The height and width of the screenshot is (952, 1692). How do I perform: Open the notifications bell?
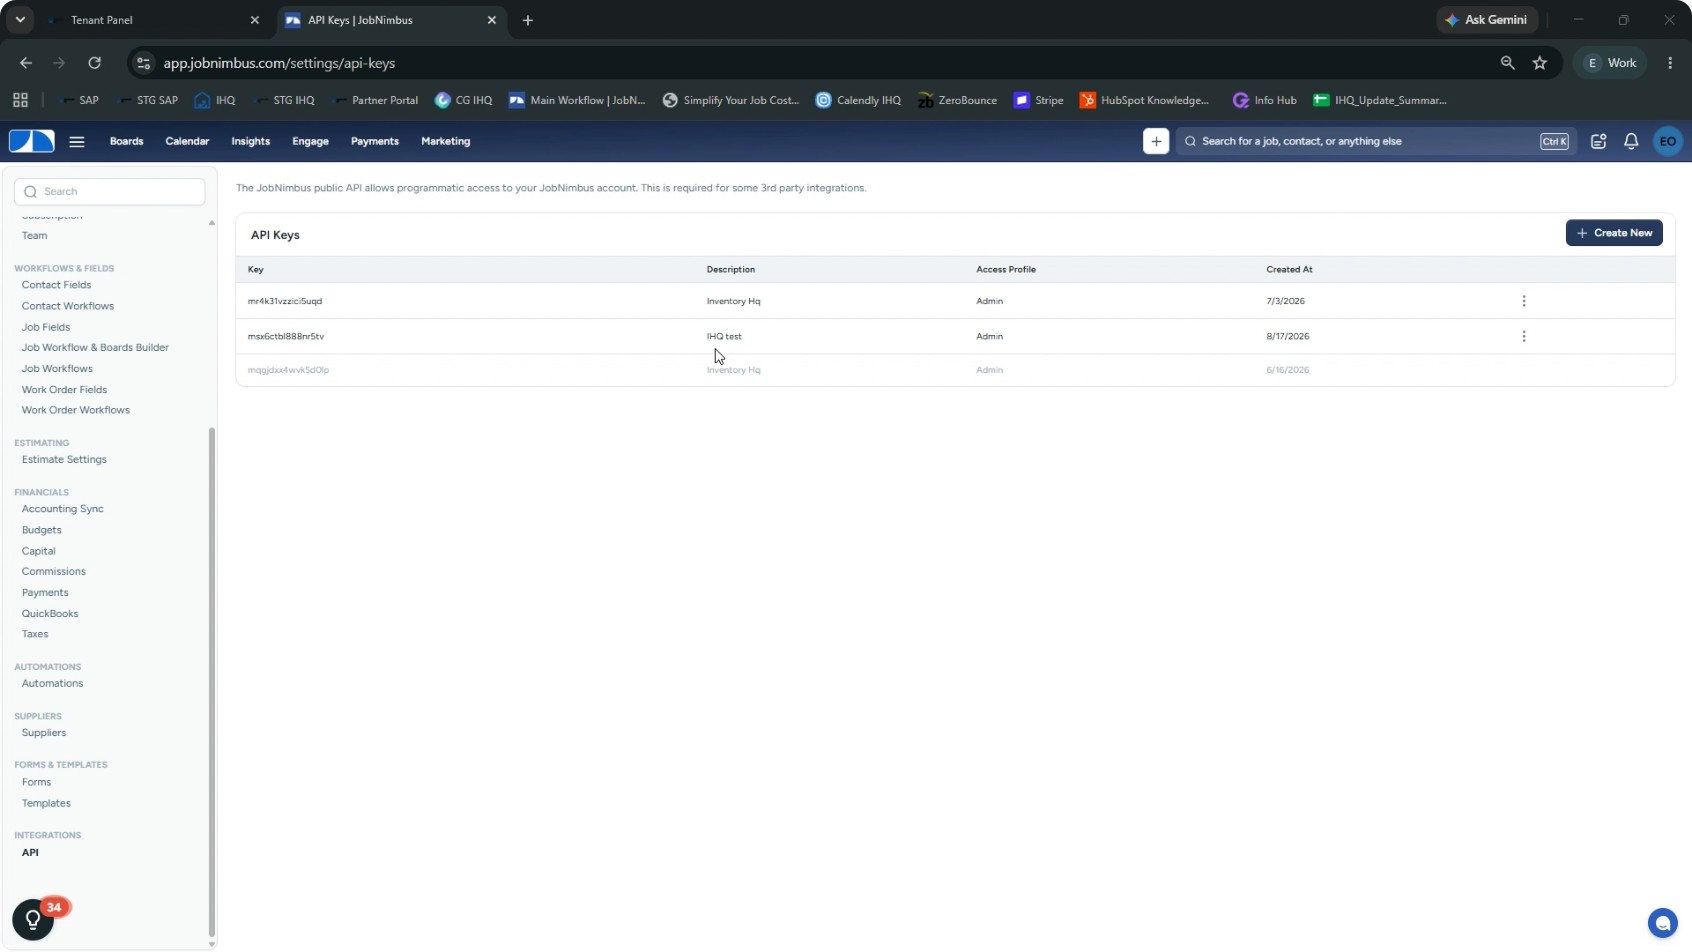click(1631, 141)
